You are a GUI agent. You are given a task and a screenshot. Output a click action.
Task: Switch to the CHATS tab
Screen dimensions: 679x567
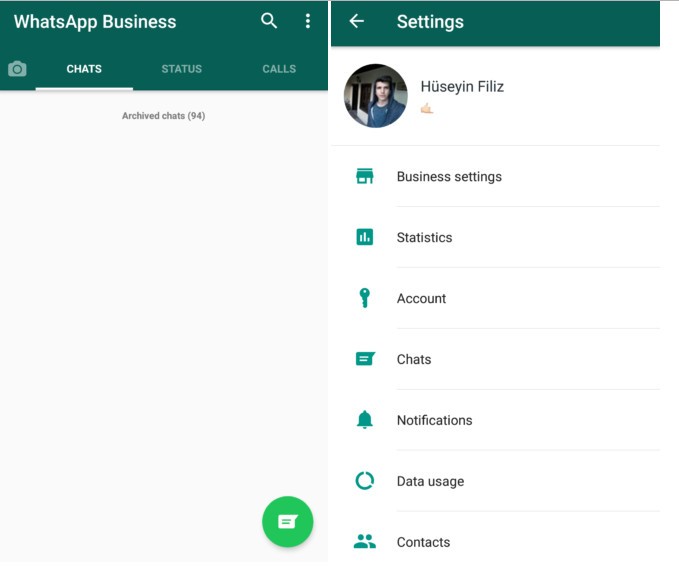pos(84,69)
